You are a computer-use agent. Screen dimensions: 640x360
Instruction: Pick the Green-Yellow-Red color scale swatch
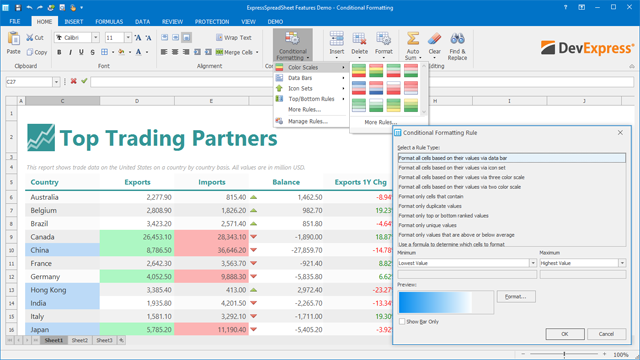[x=359, y=71]
